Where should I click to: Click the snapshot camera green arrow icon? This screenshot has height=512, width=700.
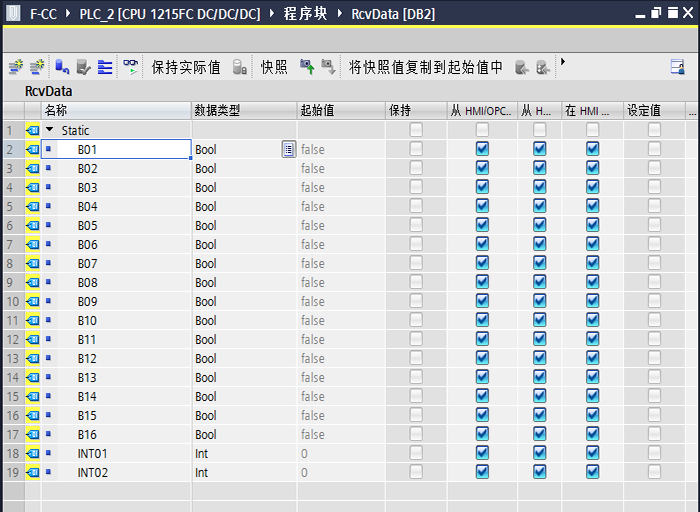[307, 67]
